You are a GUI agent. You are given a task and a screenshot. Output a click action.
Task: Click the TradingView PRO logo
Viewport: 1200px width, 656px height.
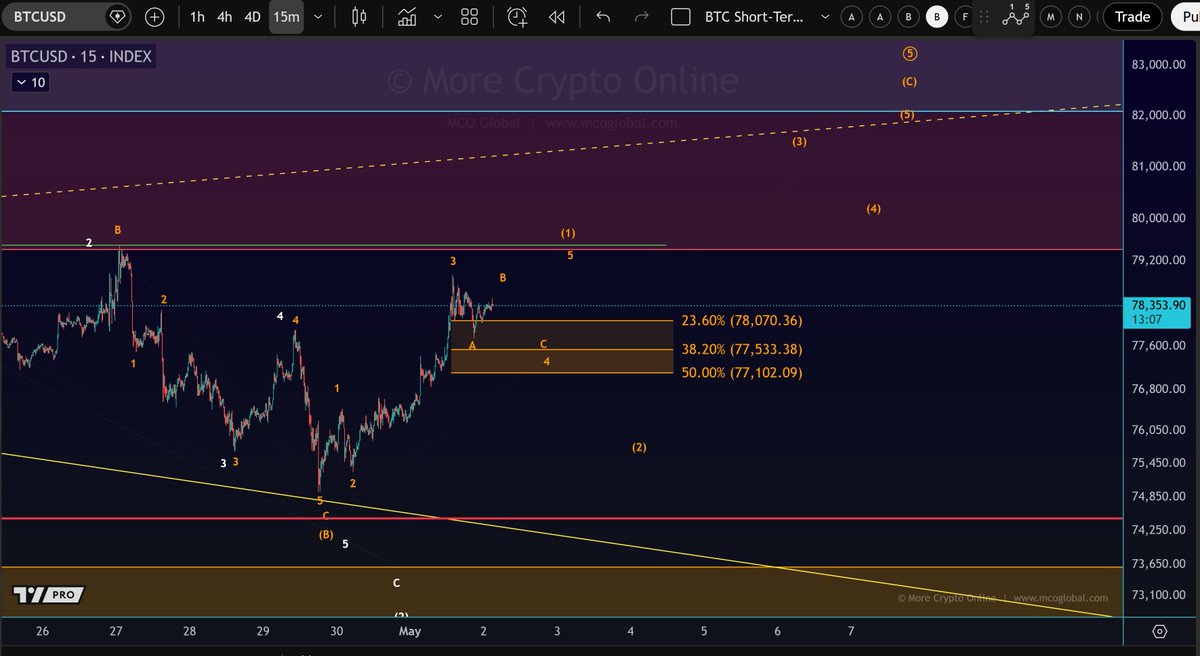pyautogui.click(x=50, y=595)
